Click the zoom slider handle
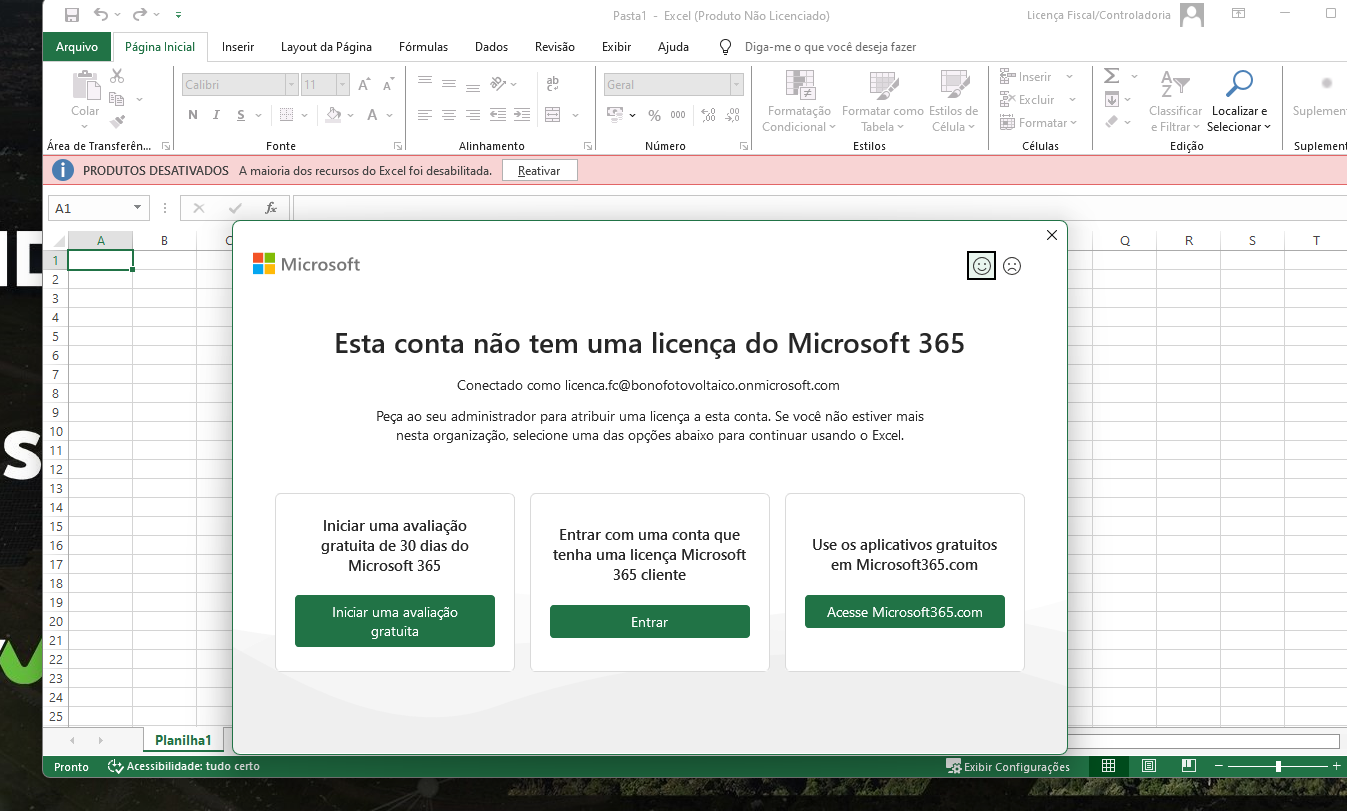1347x811 pixels. (x=1278, y=766)
